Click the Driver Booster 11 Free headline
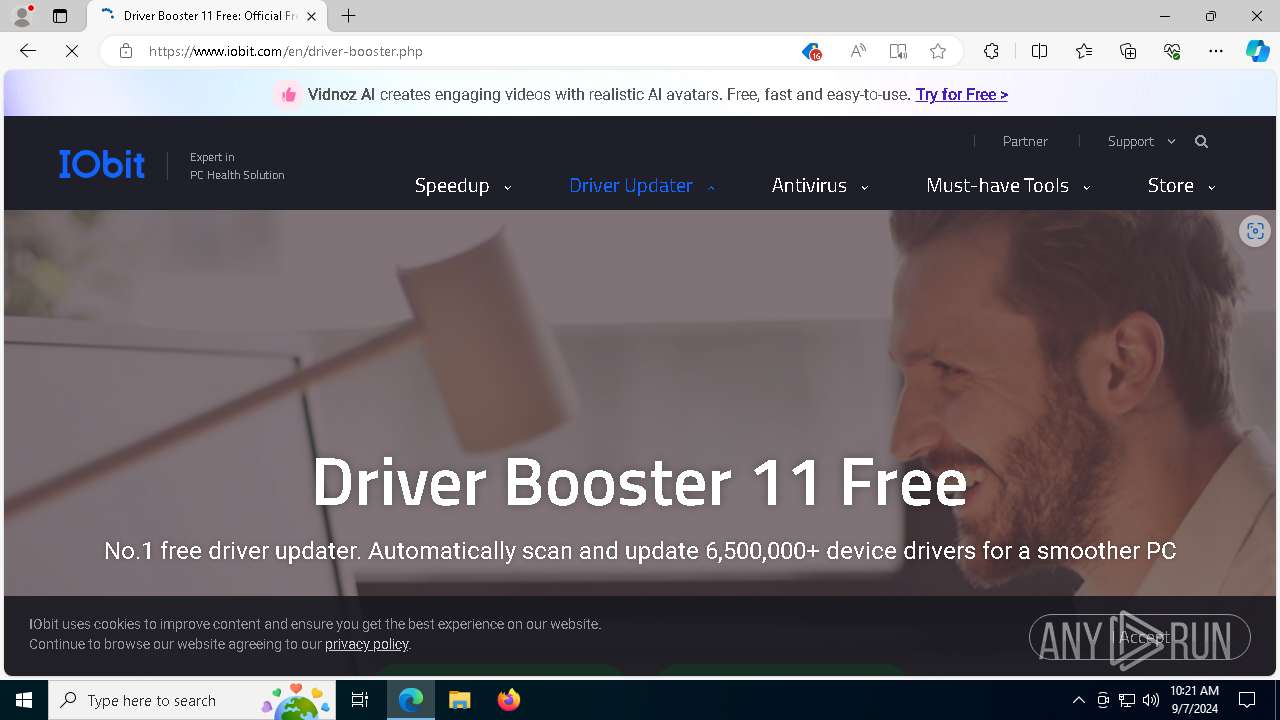 pyautogui.click(x=640, y=483)
